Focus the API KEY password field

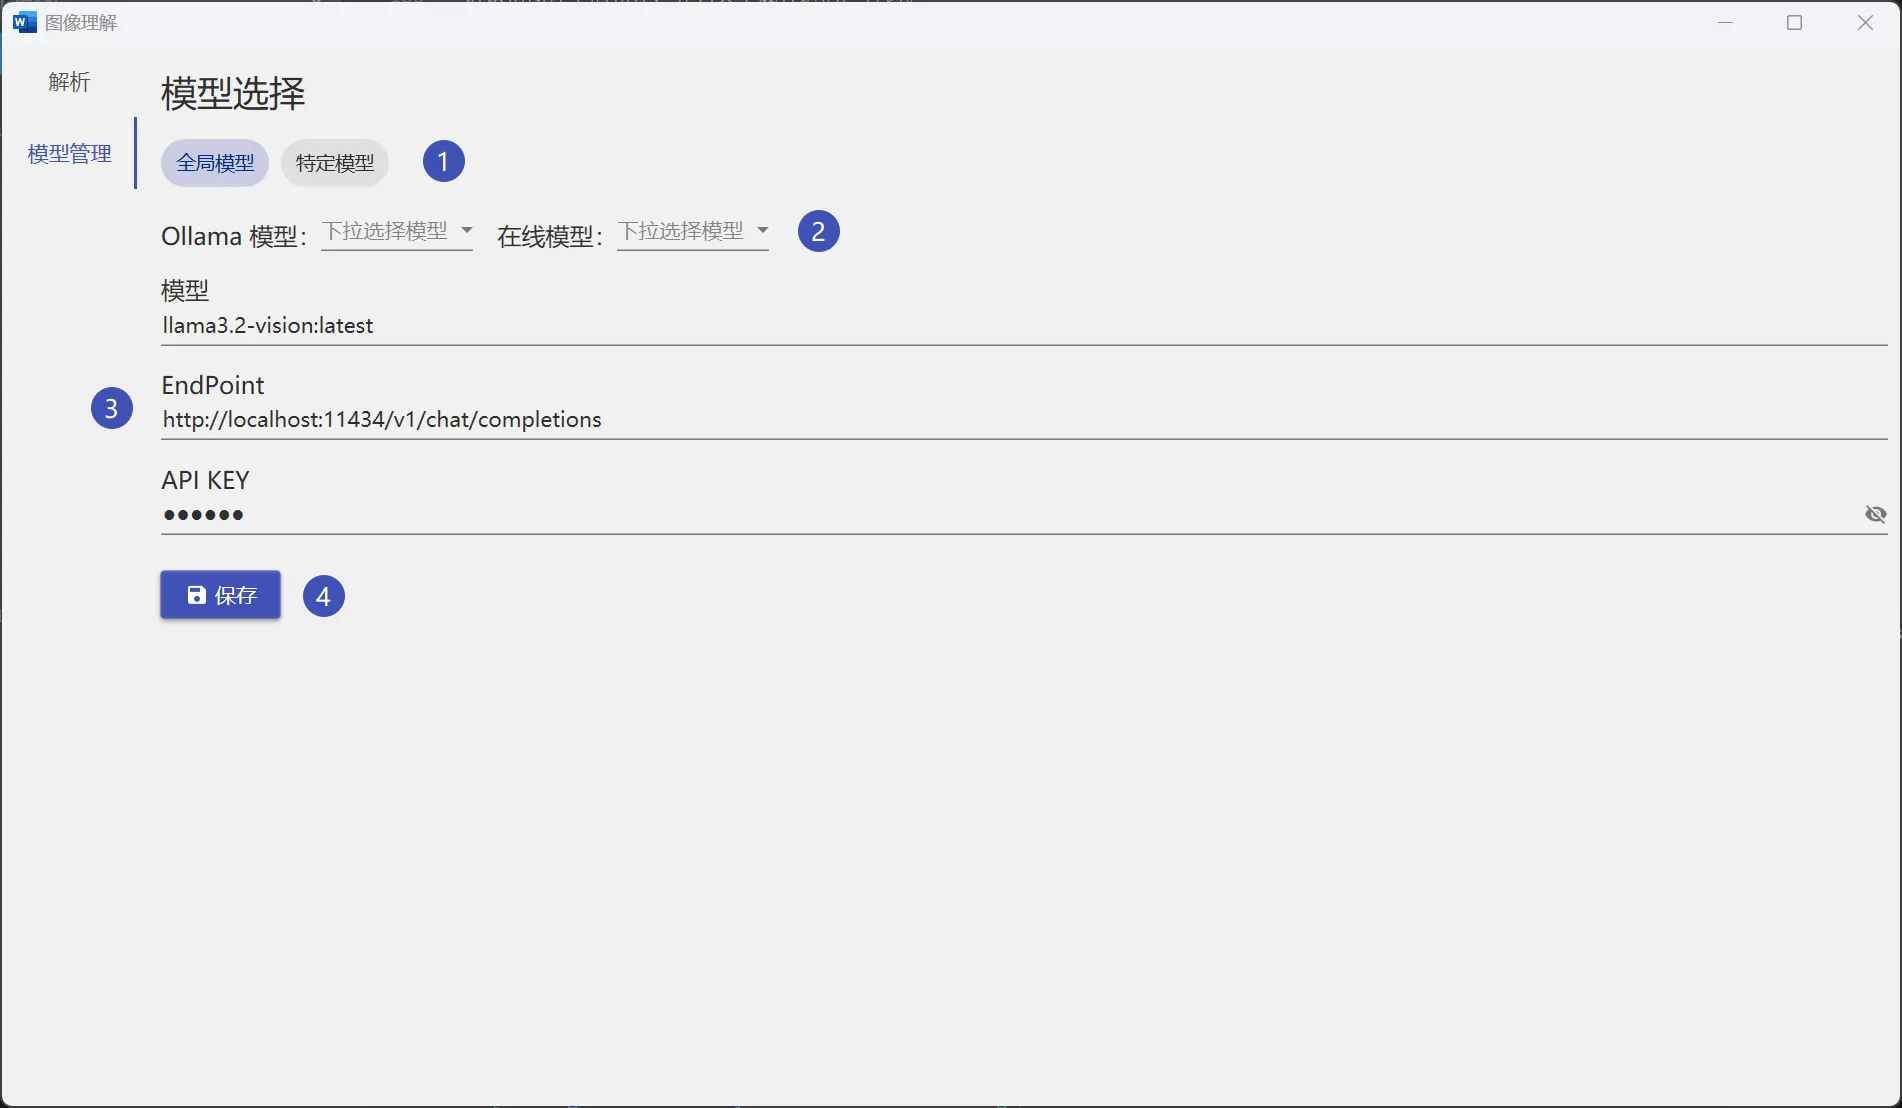pos(1000,515)
